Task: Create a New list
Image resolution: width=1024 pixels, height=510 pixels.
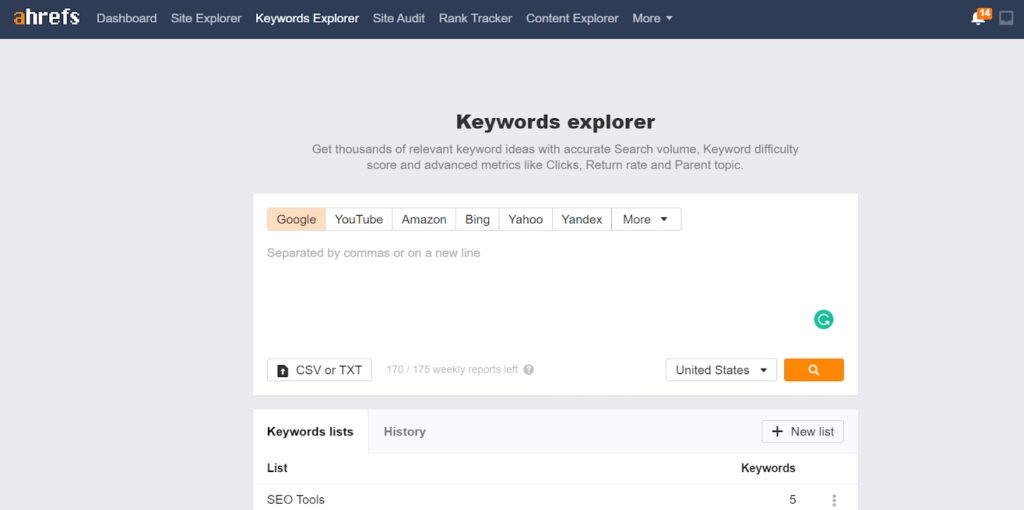Action: [803, 432]
